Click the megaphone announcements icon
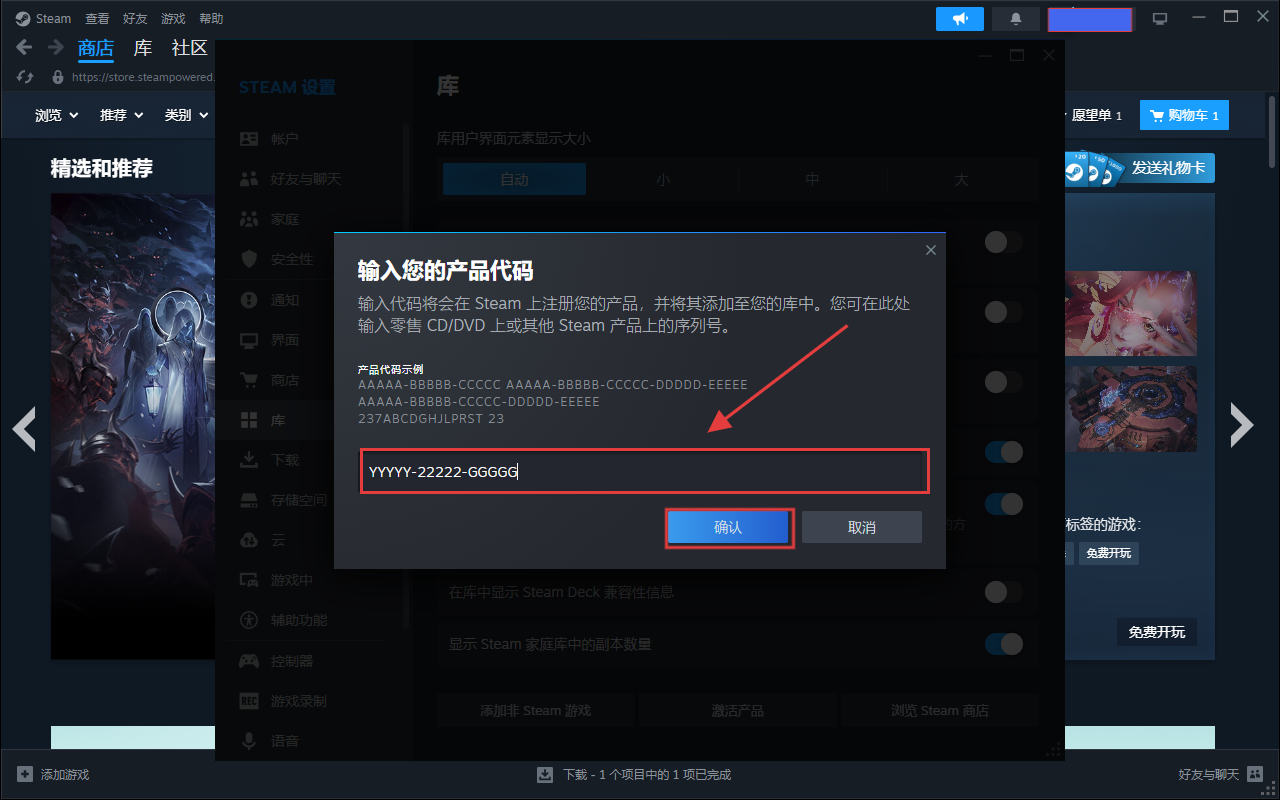This screenshot has height=800, width=1280. click(x=960, y=19)
